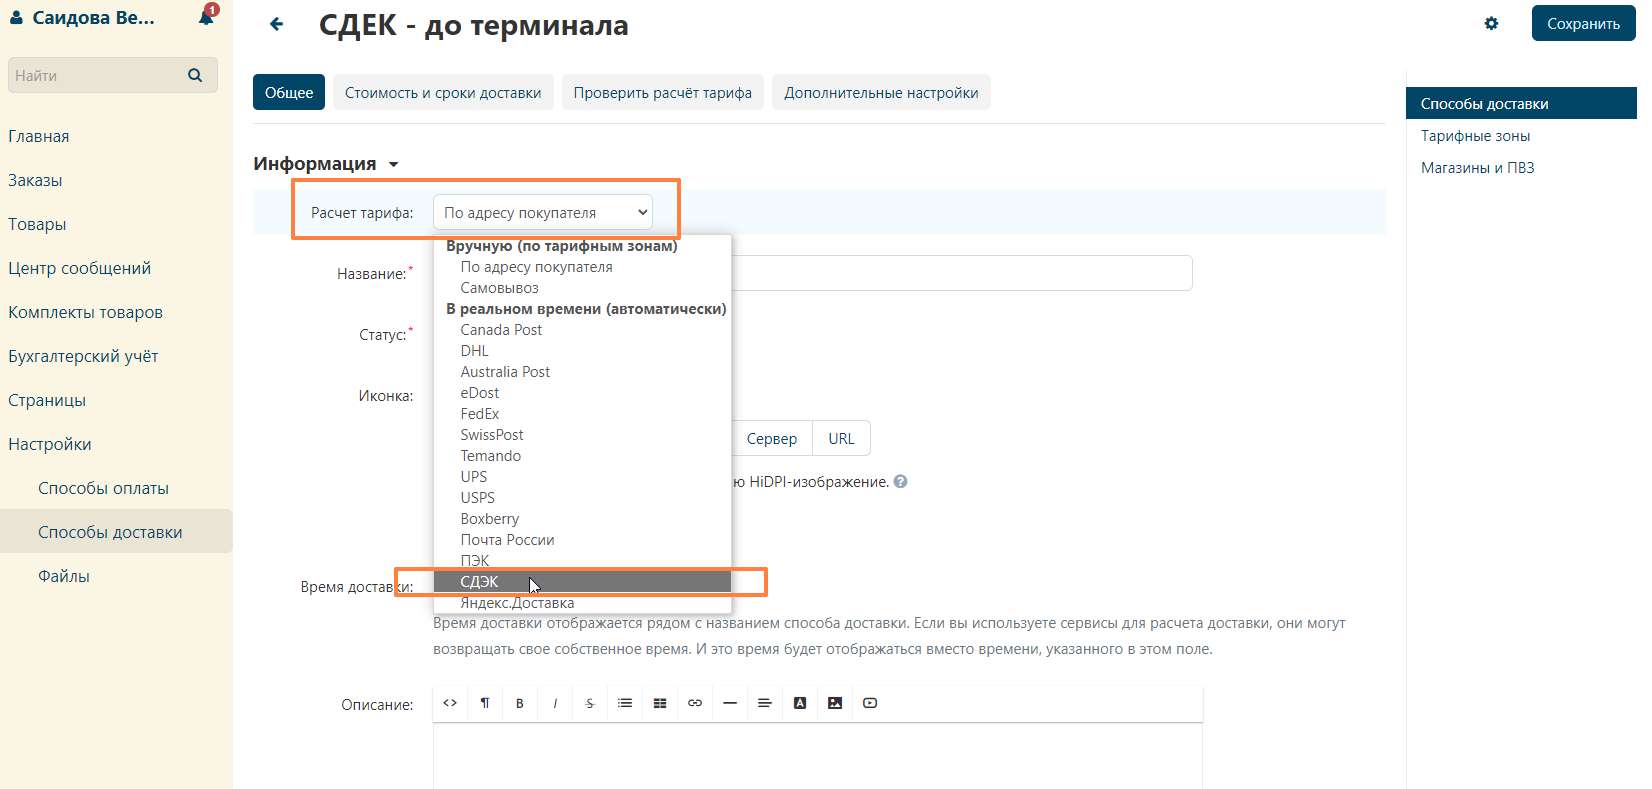Click the back arrow next to the title
The height and width of the screenshot is (789, 1652).
pos(277,24)
